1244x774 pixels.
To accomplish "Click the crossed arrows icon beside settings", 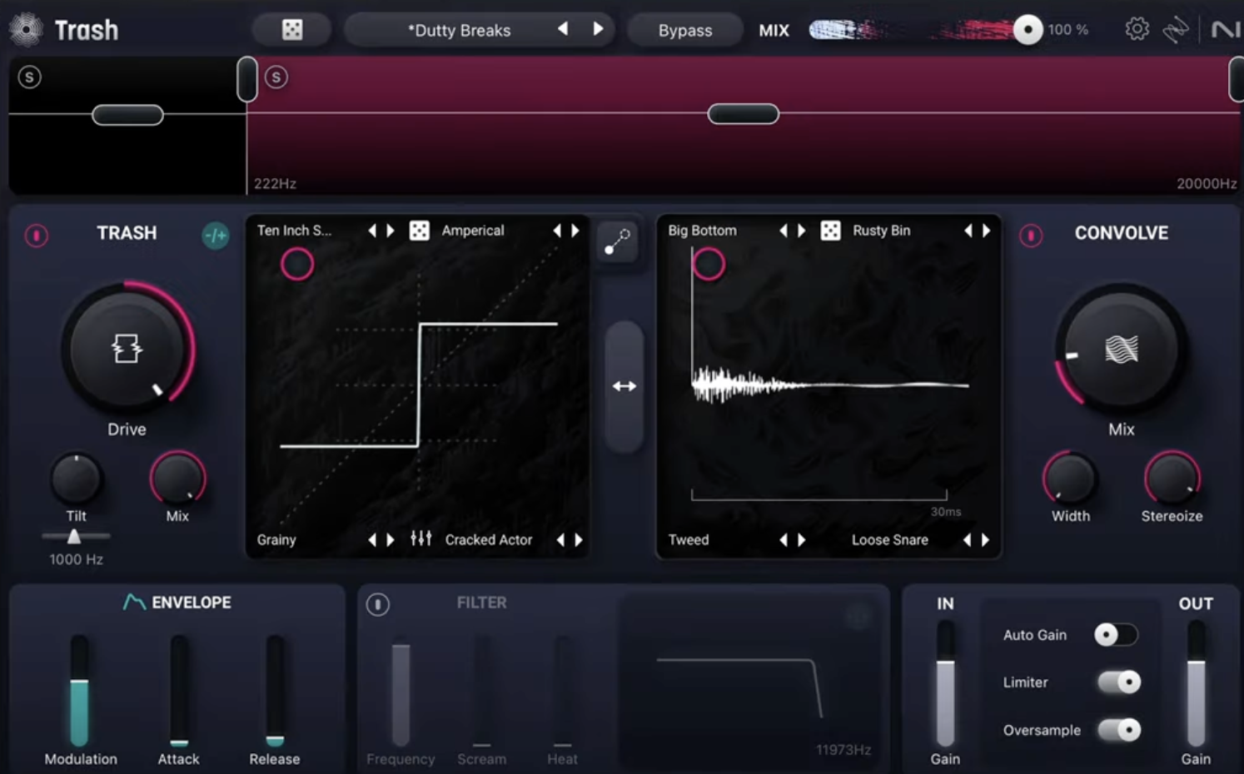I will tap(1176, 30).
